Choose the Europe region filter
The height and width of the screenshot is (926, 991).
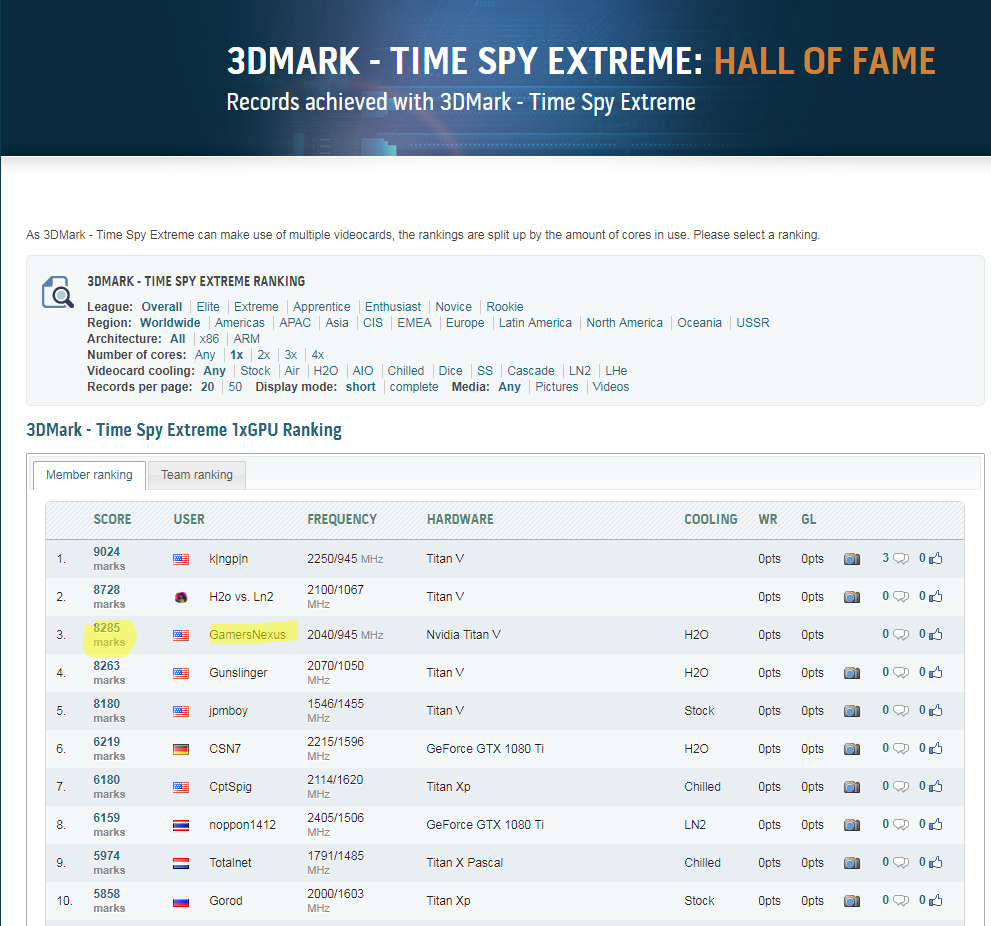[x=465, y=323]
